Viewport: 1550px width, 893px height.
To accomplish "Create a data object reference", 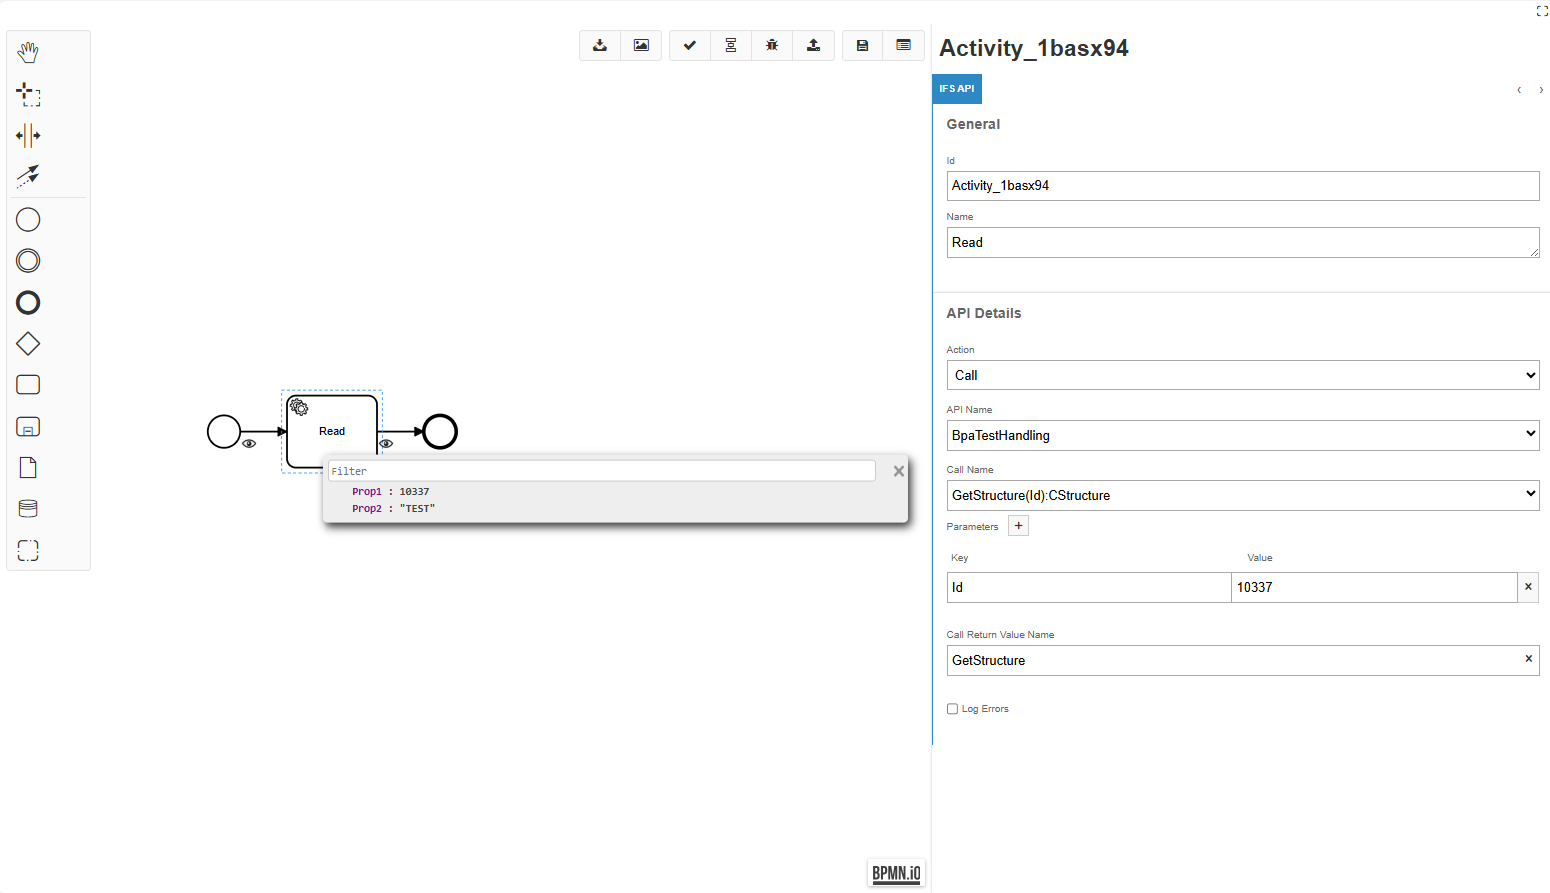I will 28,468.
